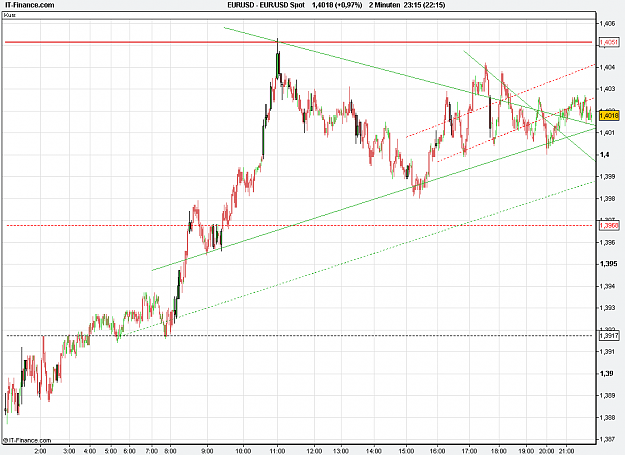Click the 1,393 price axis label
The image size is (625, 455).
pos(607,308)
